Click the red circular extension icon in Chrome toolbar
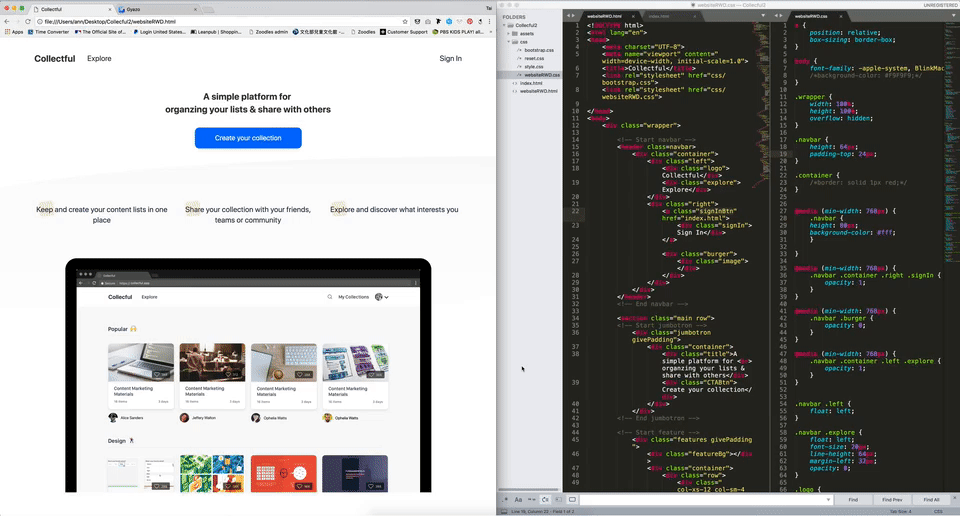 pyautogui.click(x=470, y=21)
